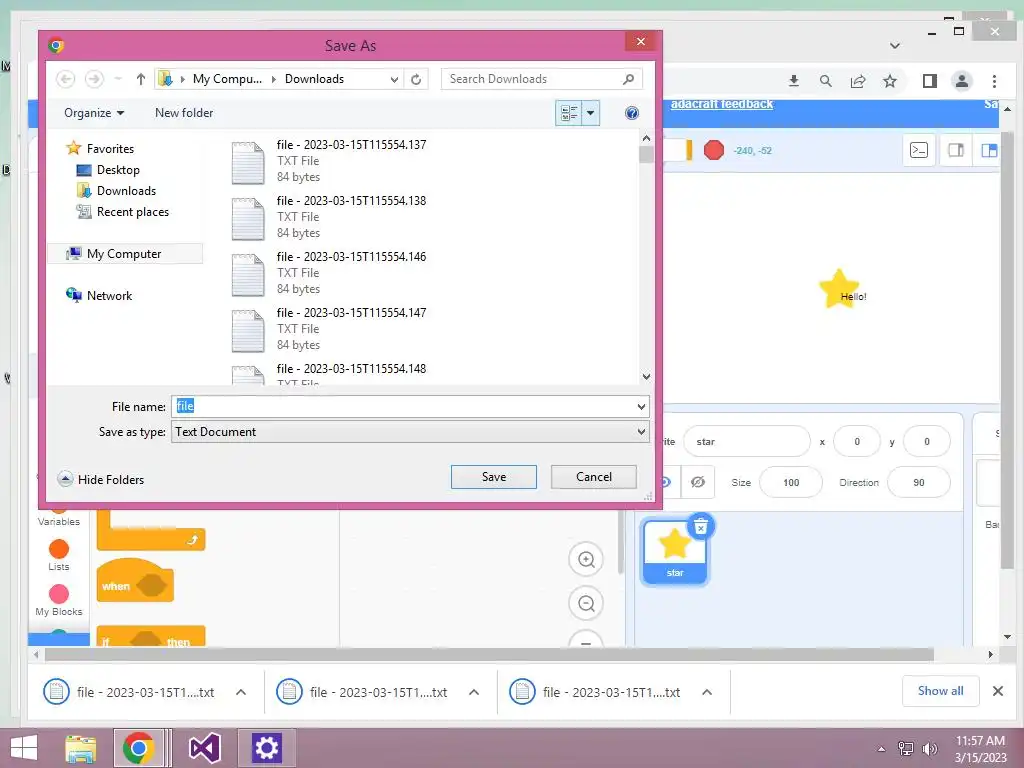Refresh the Downloads folder listing
The height and width of the screenshot is (768, 1024).
coord(416,79)
